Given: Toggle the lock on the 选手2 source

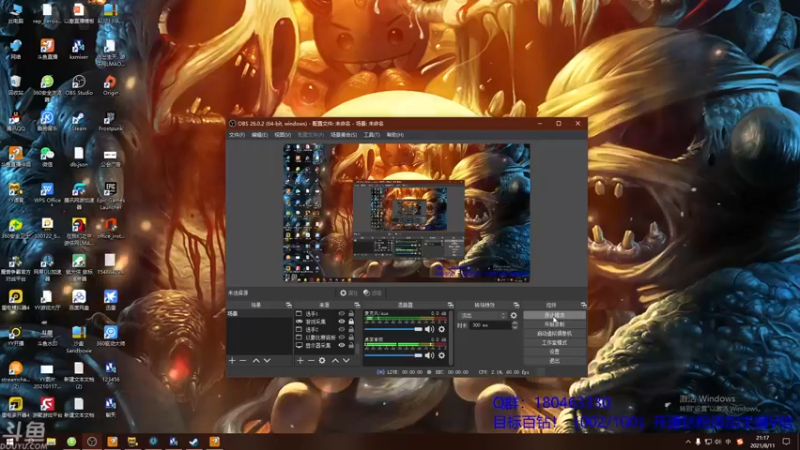Looking at the screenshot, I should [351, 330].
